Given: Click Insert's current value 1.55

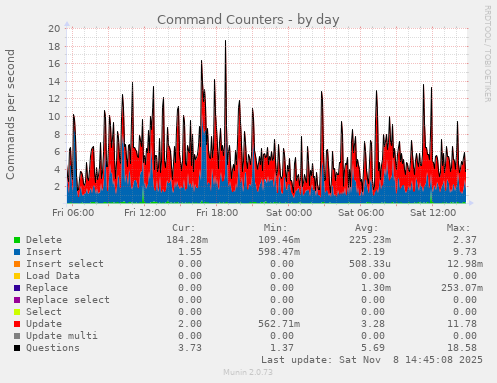Looking at the screenshot, I should tap(190, 252).
